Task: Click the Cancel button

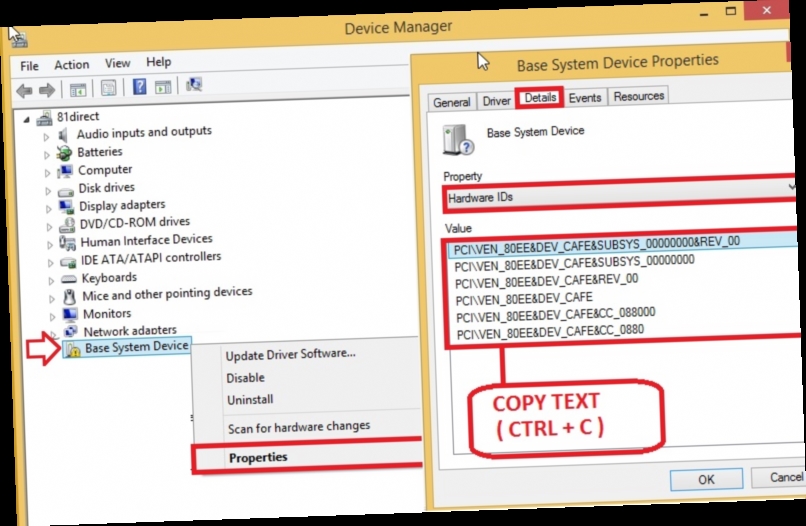Action: (781, 477)
